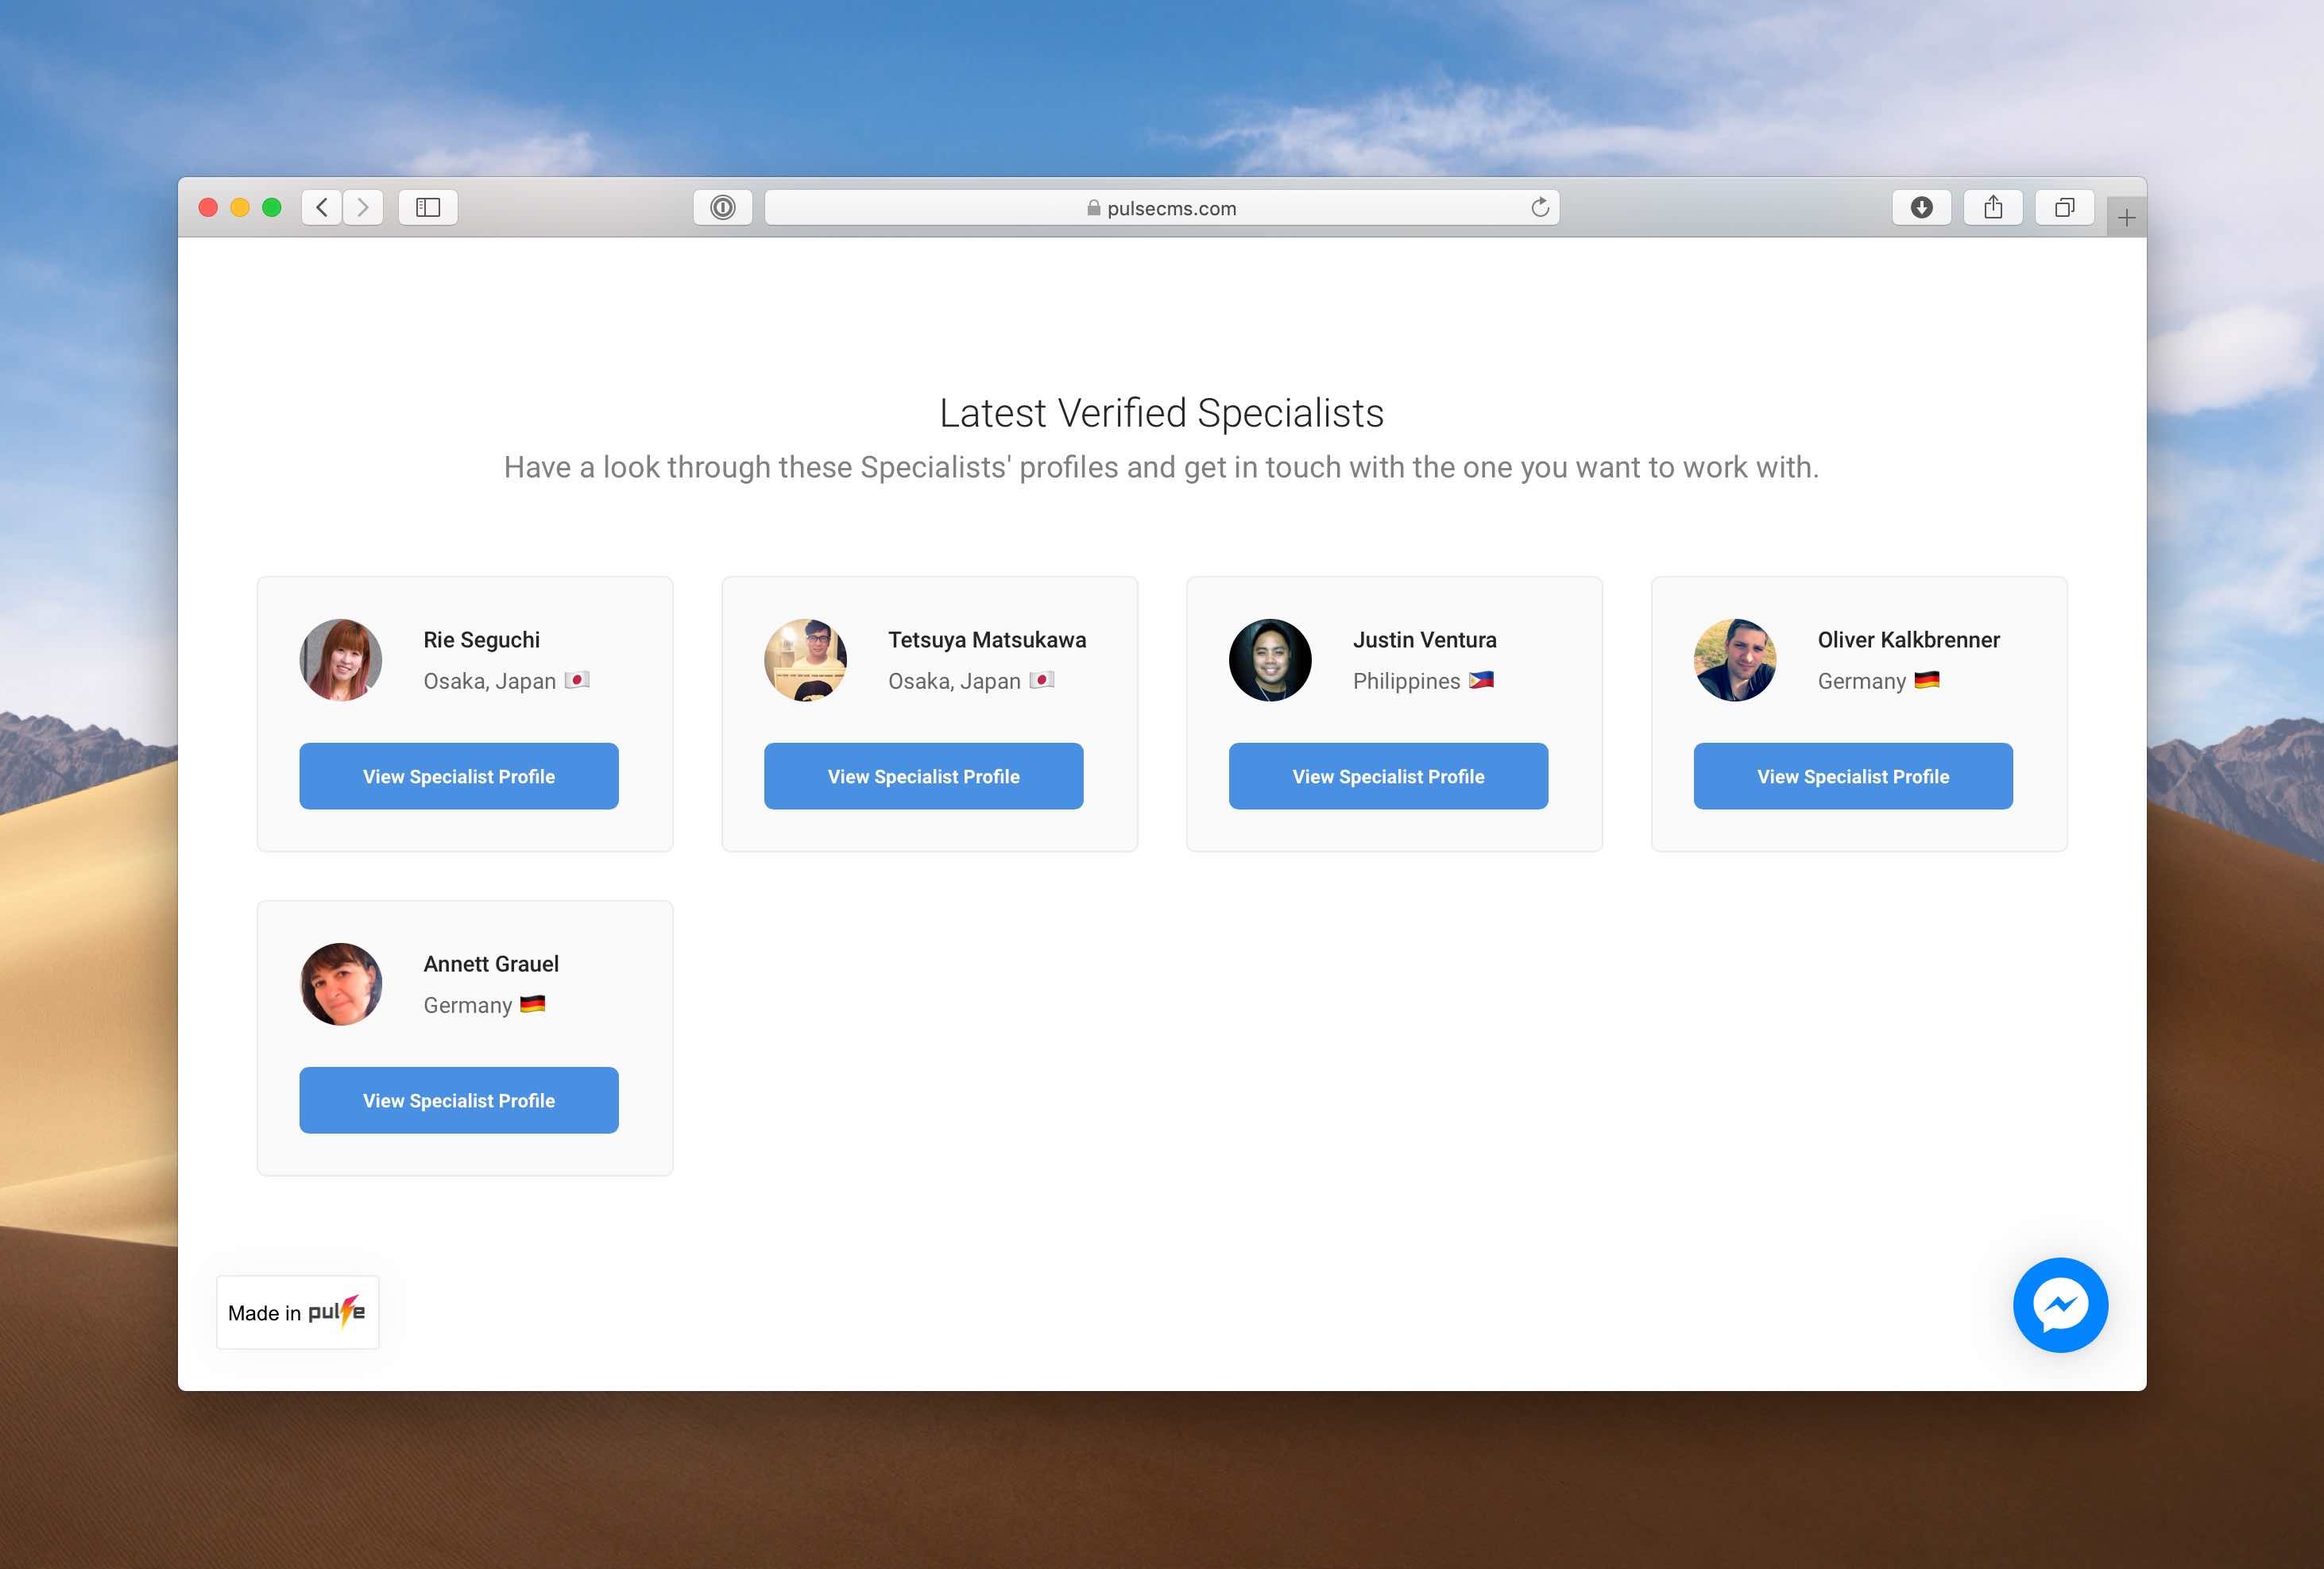Go forward with the Safari forward arrow
The image size is (2324, 1569).
click(x=363, y=207)
